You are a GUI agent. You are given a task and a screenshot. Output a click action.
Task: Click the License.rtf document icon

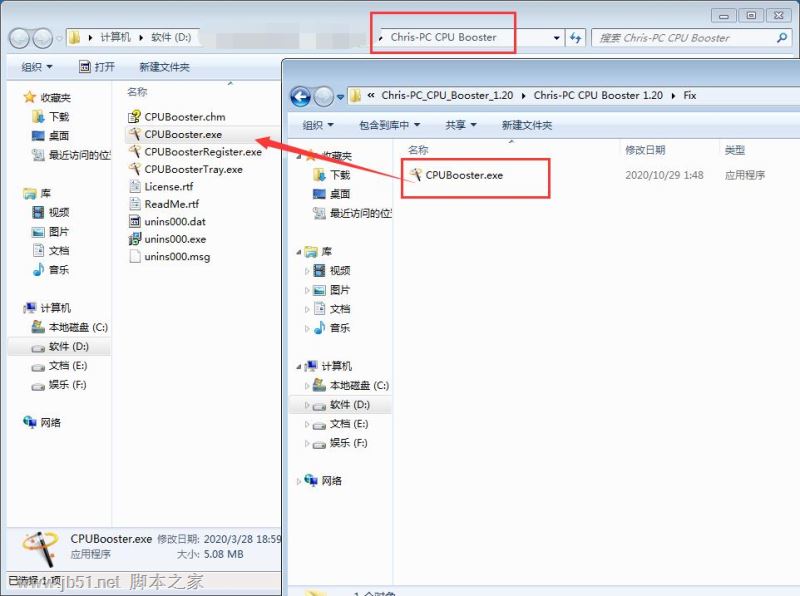coord(135,186)
